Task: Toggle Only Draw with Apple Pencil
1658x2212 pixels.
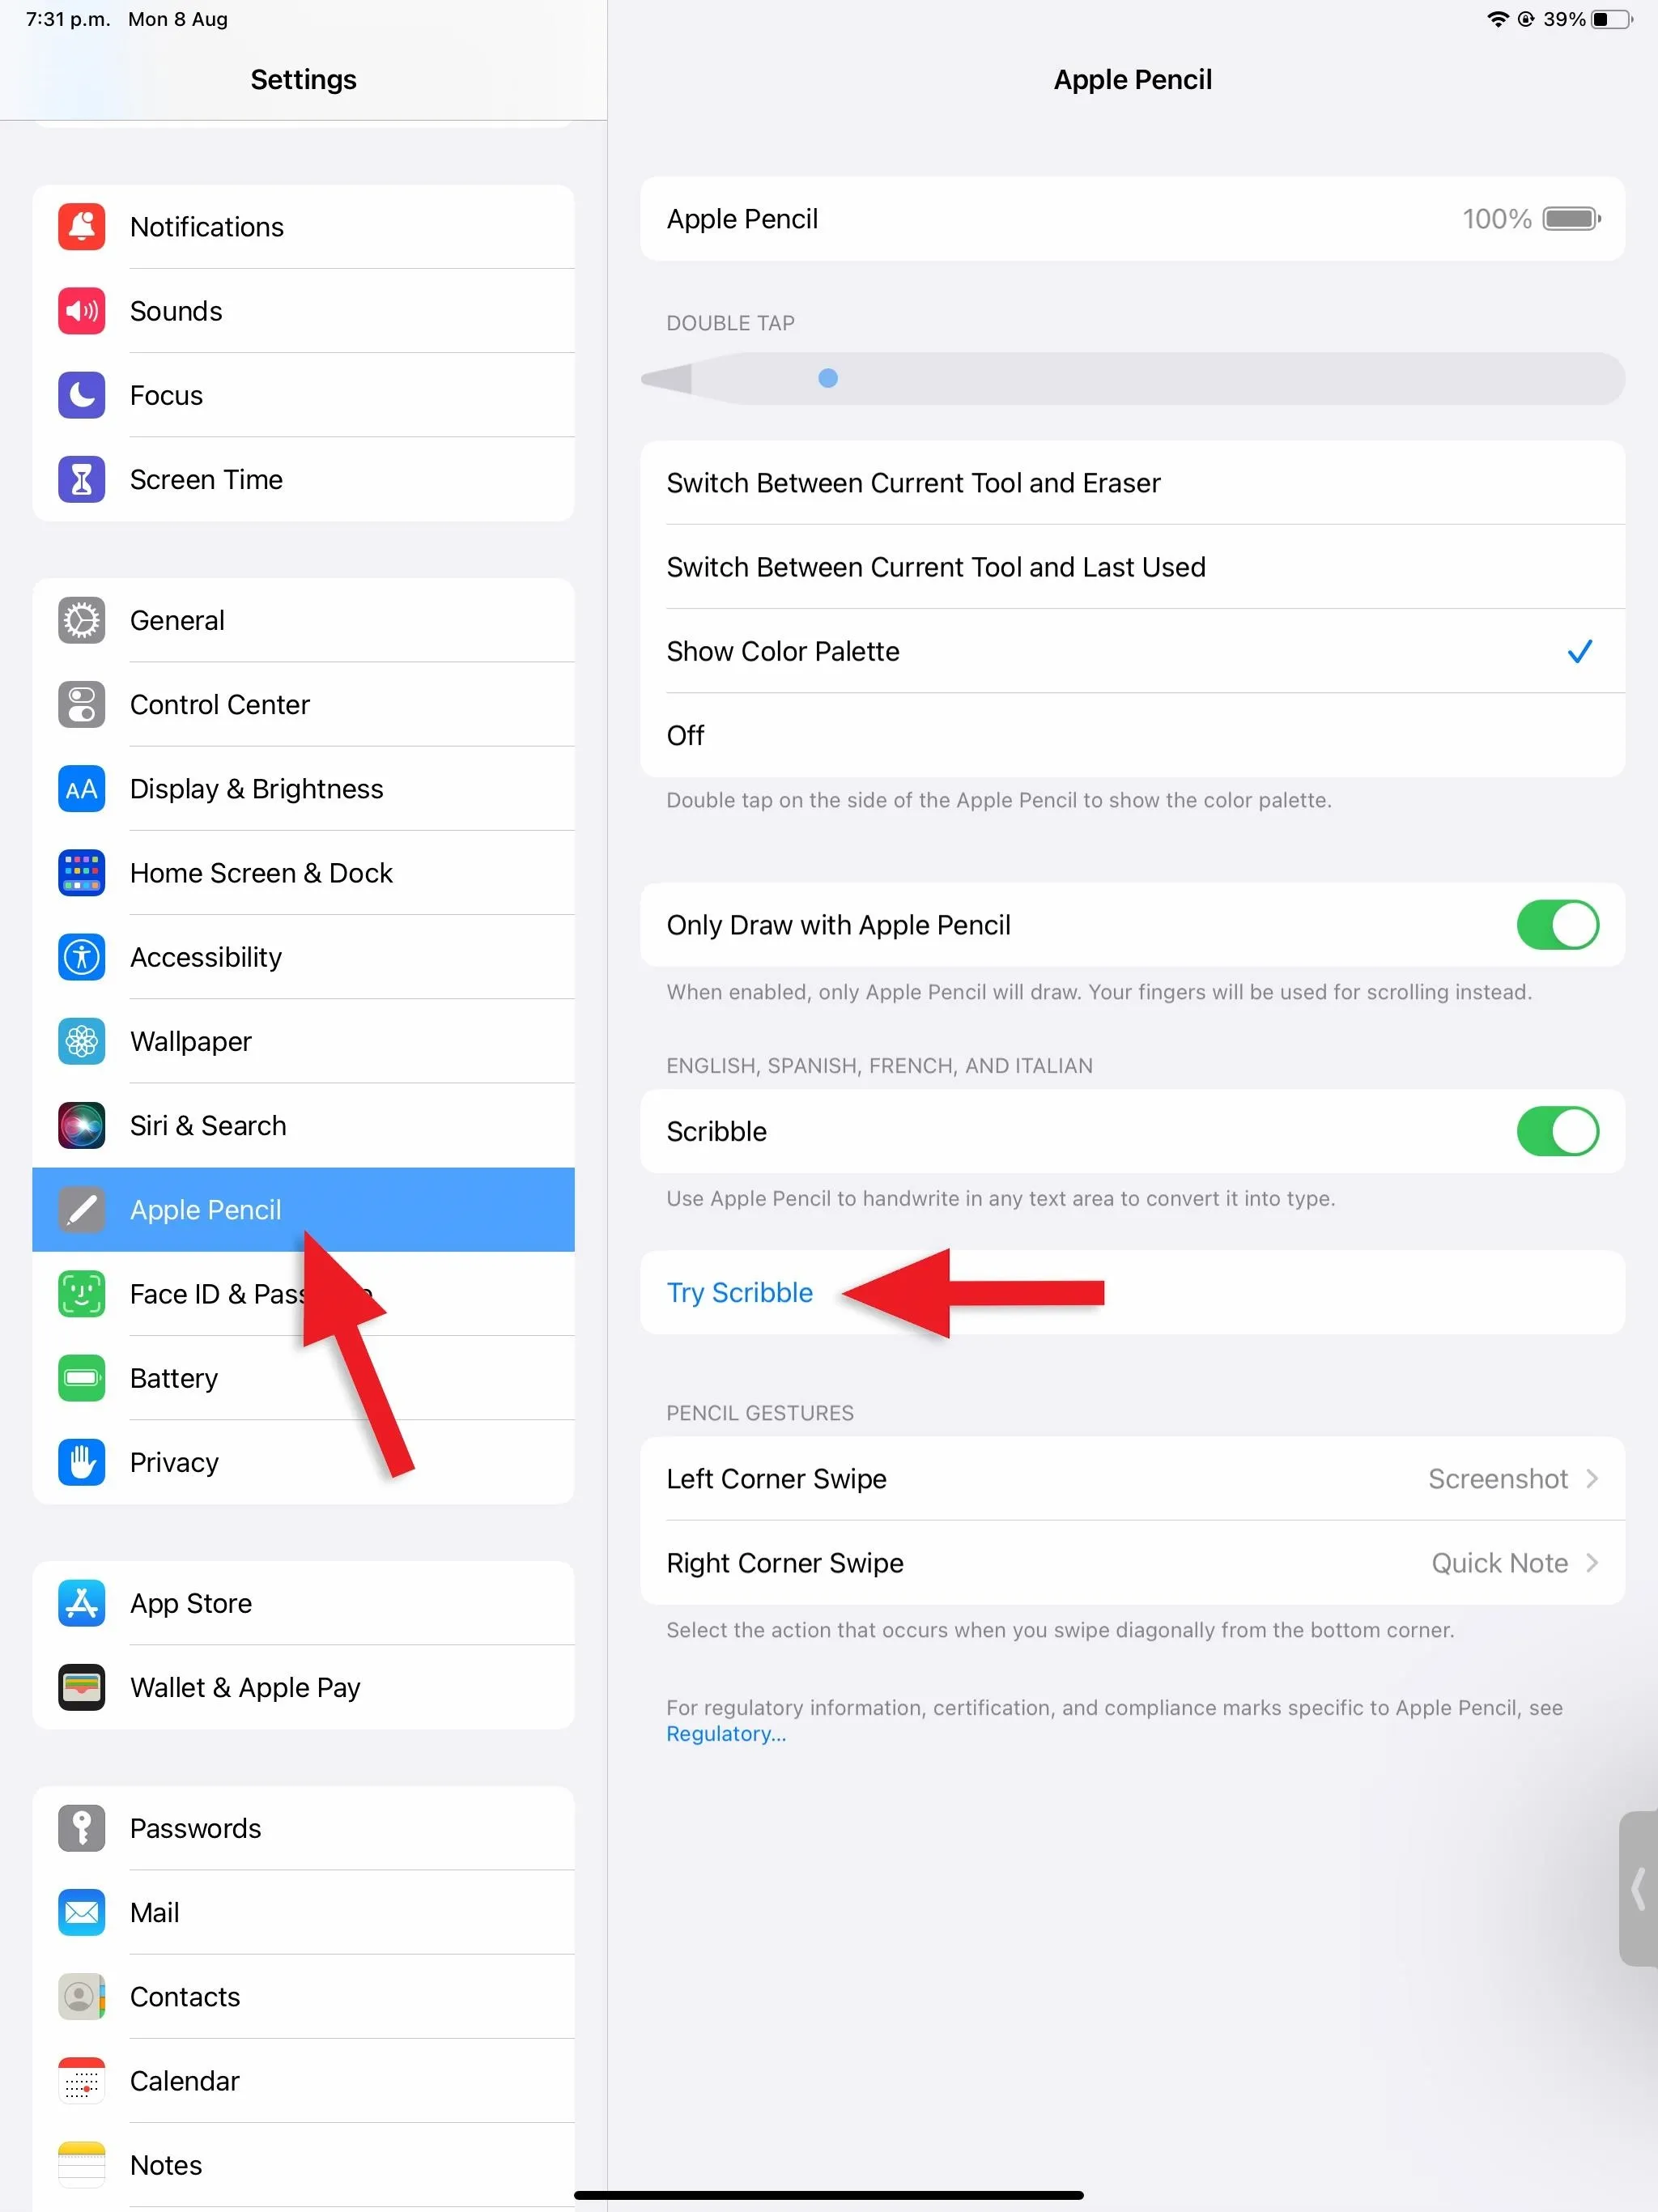Action: click(x=1555, y=925)
